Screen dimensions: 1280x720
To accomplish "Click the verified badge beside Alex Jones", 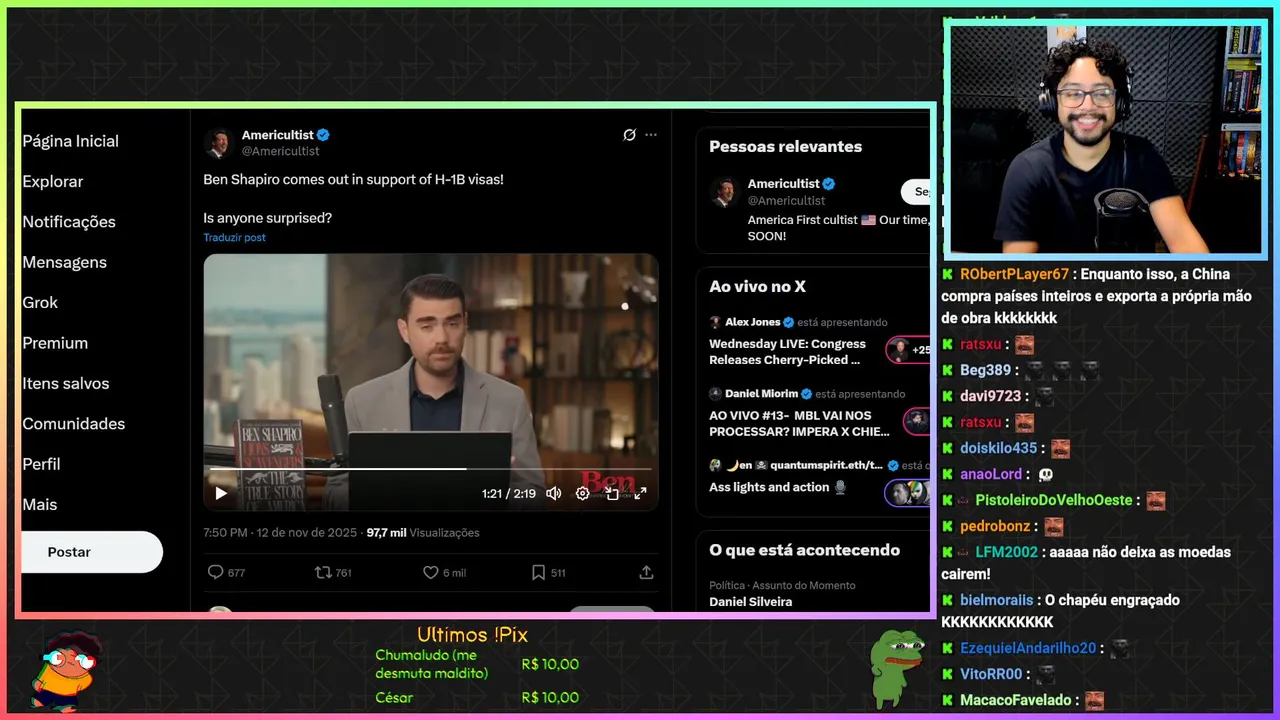I will click(789, 322).
